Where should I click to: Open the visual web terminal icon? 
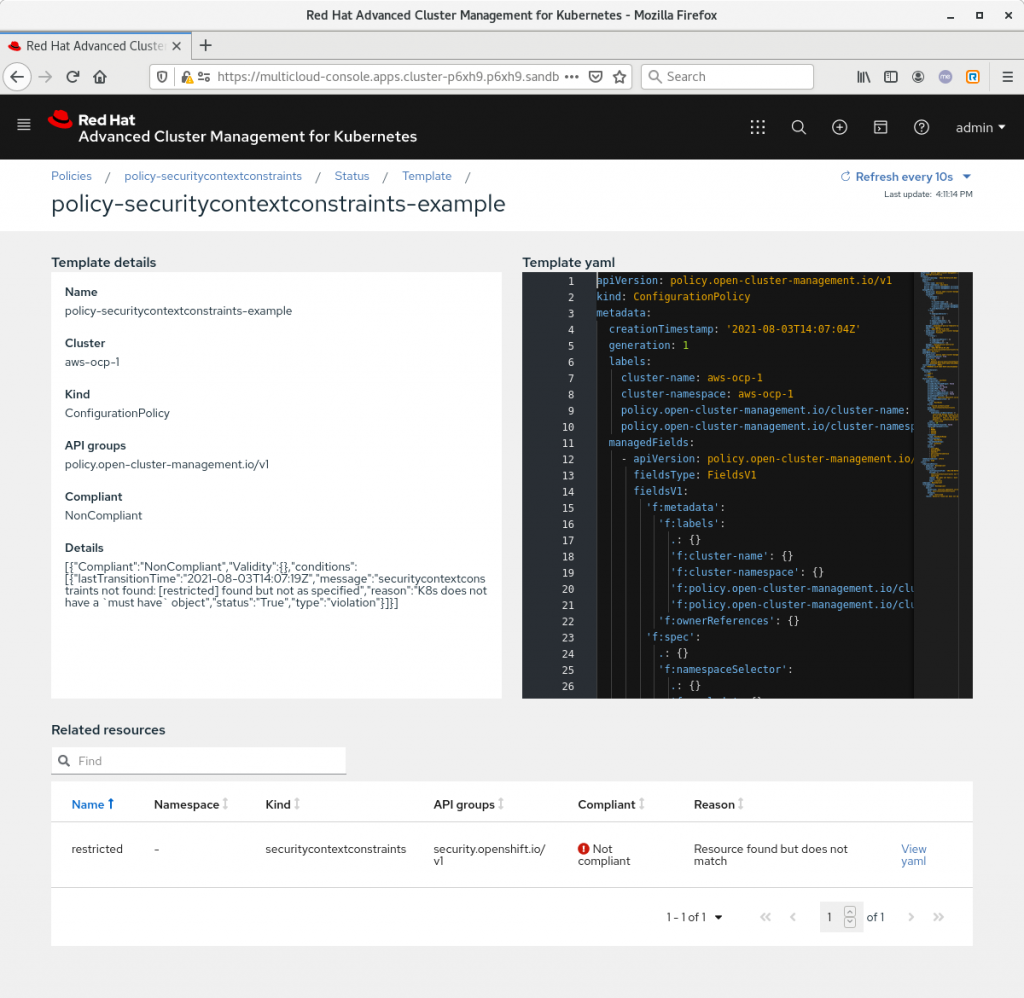click(880, 127)
